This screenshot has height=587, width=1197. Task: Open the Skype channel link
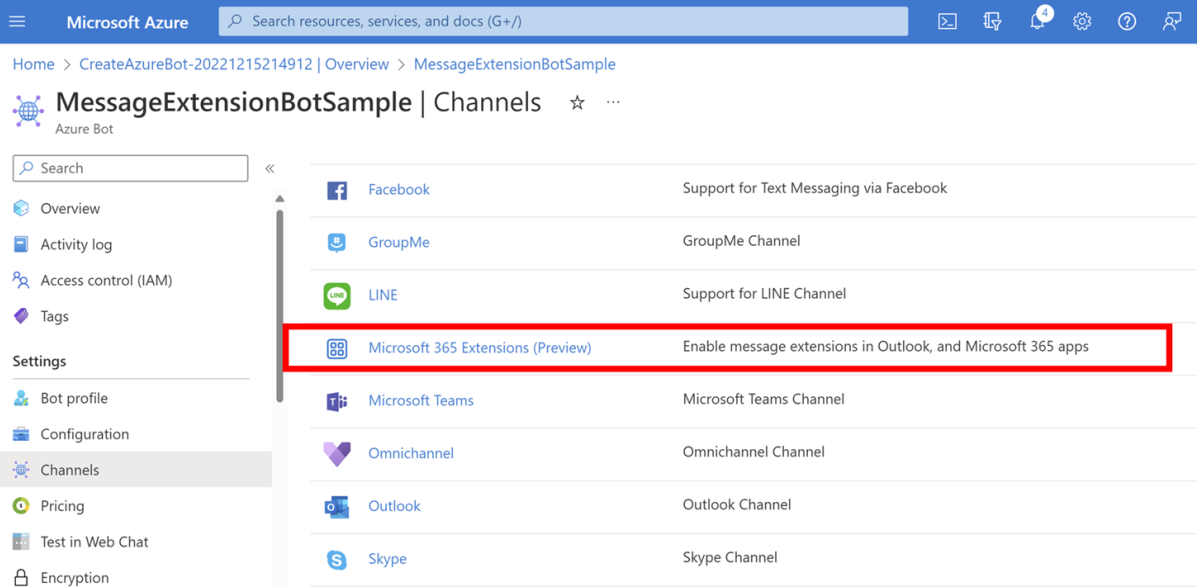pyautogui.click(x=387, y=559)
